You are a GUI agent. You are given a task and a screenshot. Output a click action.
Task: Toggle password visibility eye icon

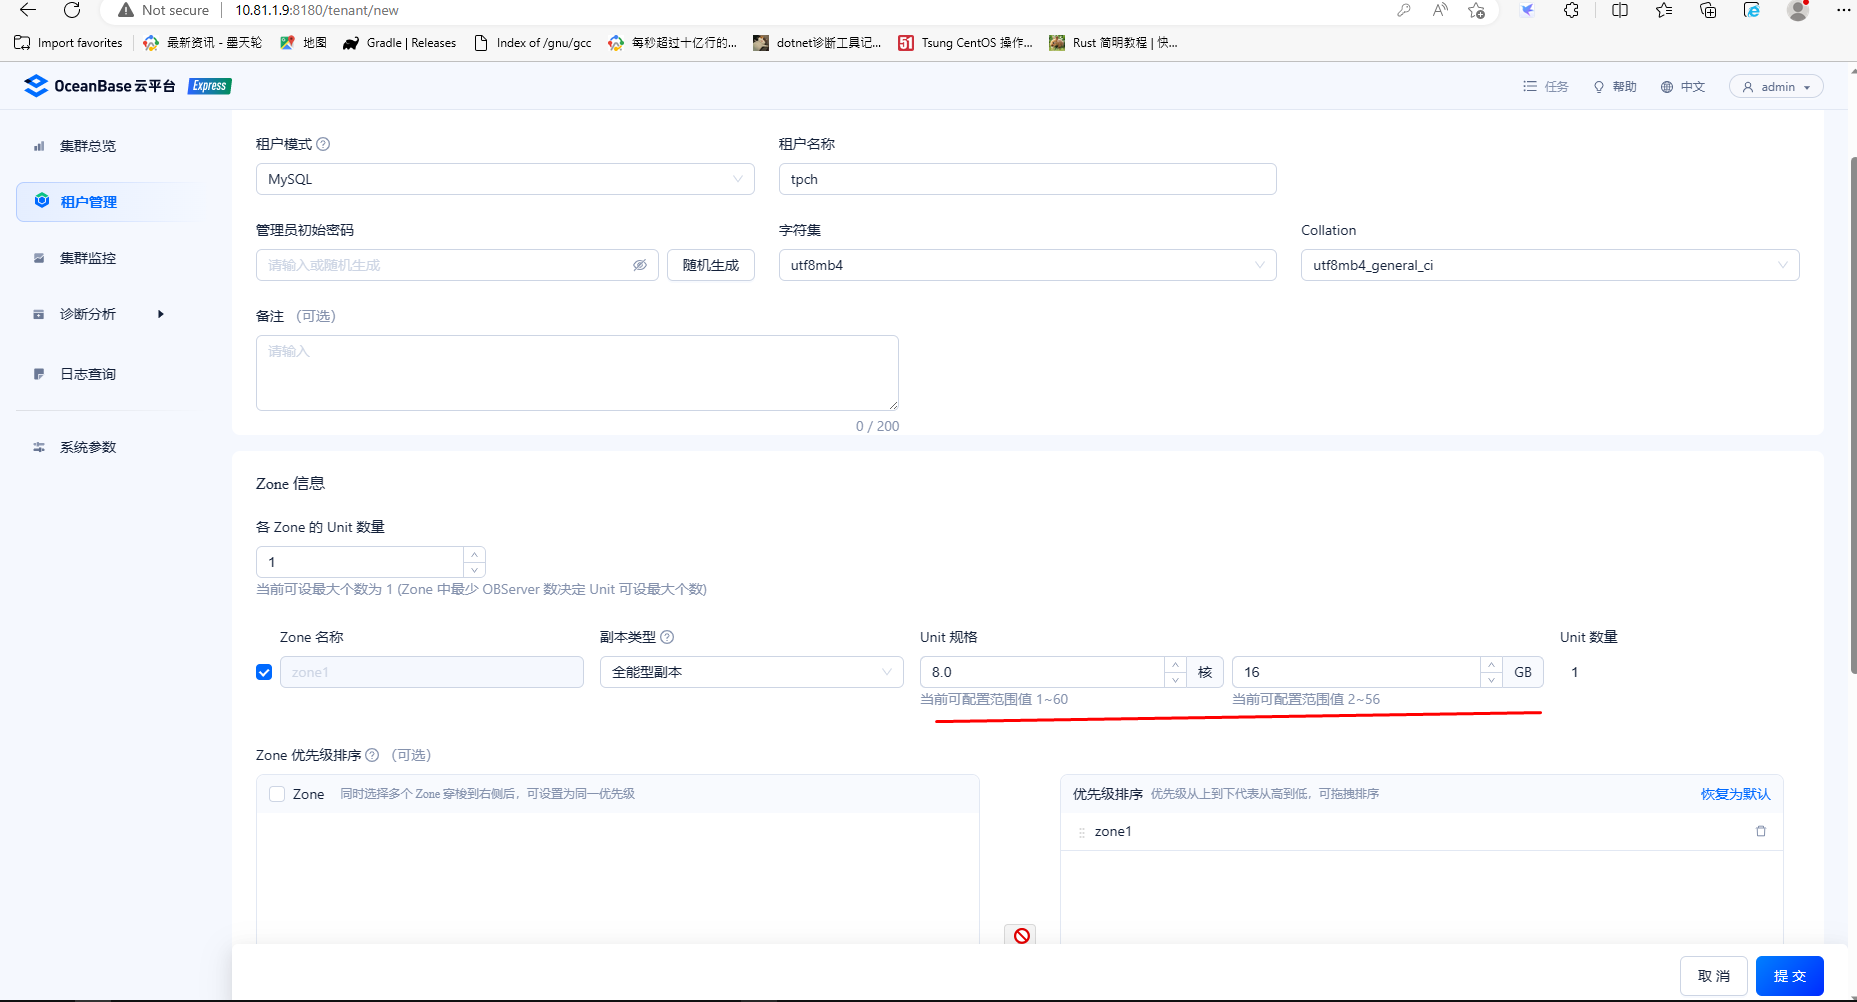(x=640, y=265)
